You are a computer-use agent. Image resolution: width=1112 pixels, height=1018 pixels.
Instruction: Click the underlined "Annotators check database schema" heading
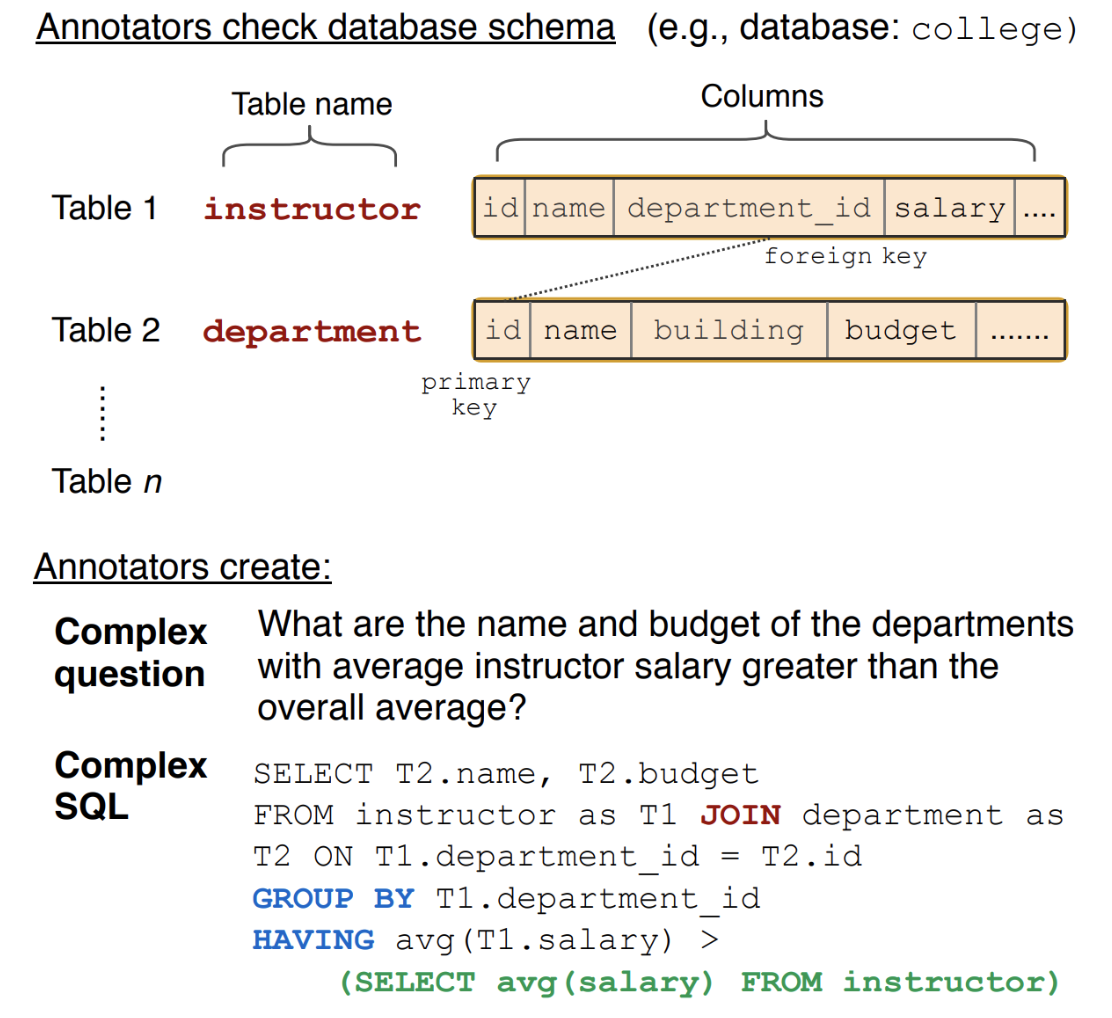click(x=325, y=28)
